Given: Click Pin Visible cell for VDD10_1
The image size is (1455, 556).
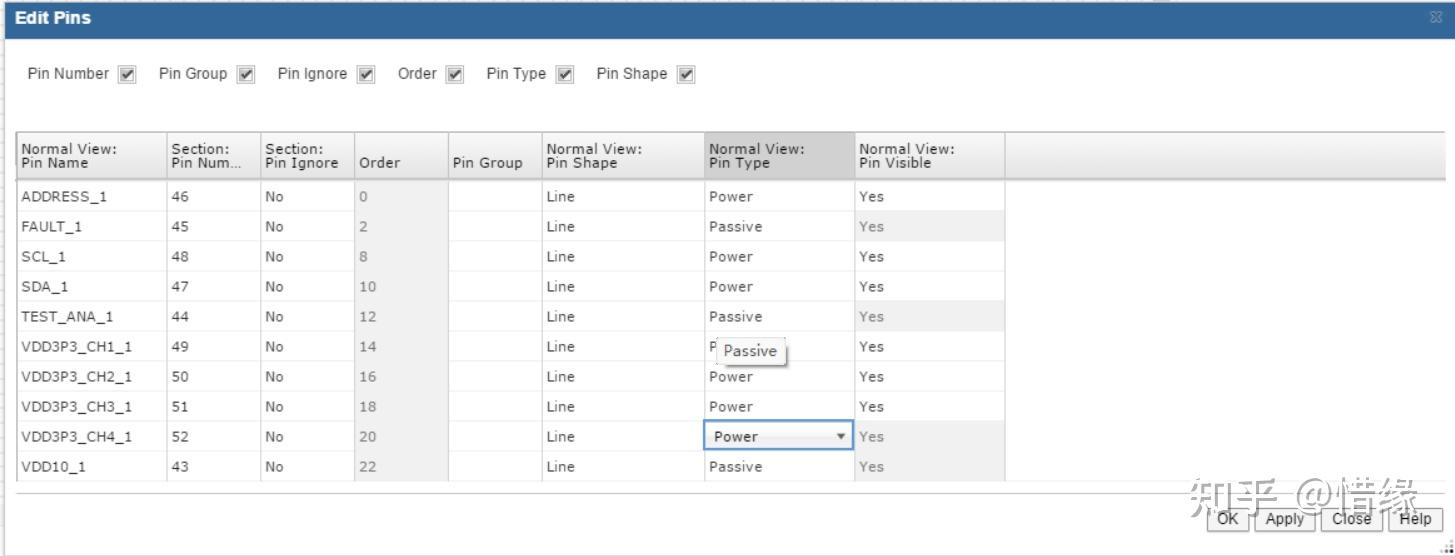Looking at the screenshot, I should click(928, 467).
